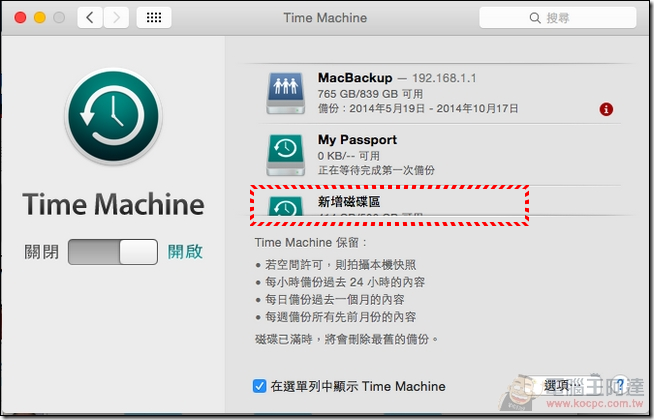Toggle the Time Machine on/off switch
Screen dimensions: 654x420
click(x=113, y=252)
